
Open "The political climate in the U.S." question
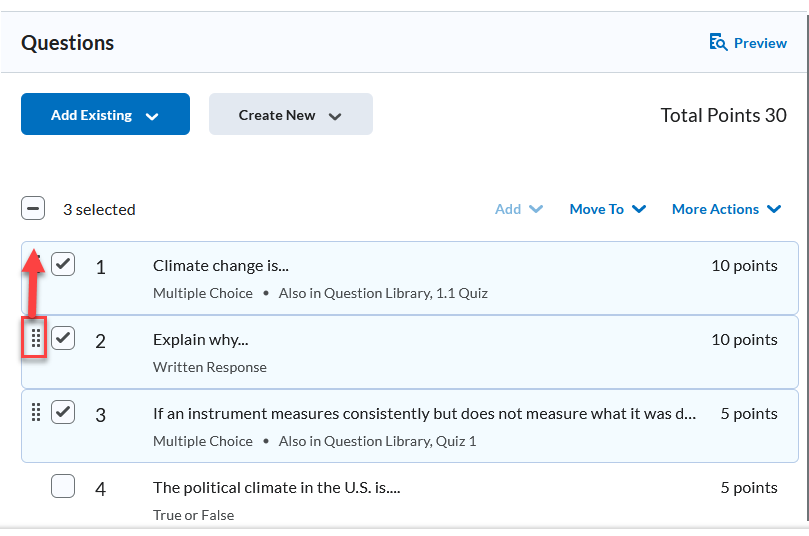[276, 488]
